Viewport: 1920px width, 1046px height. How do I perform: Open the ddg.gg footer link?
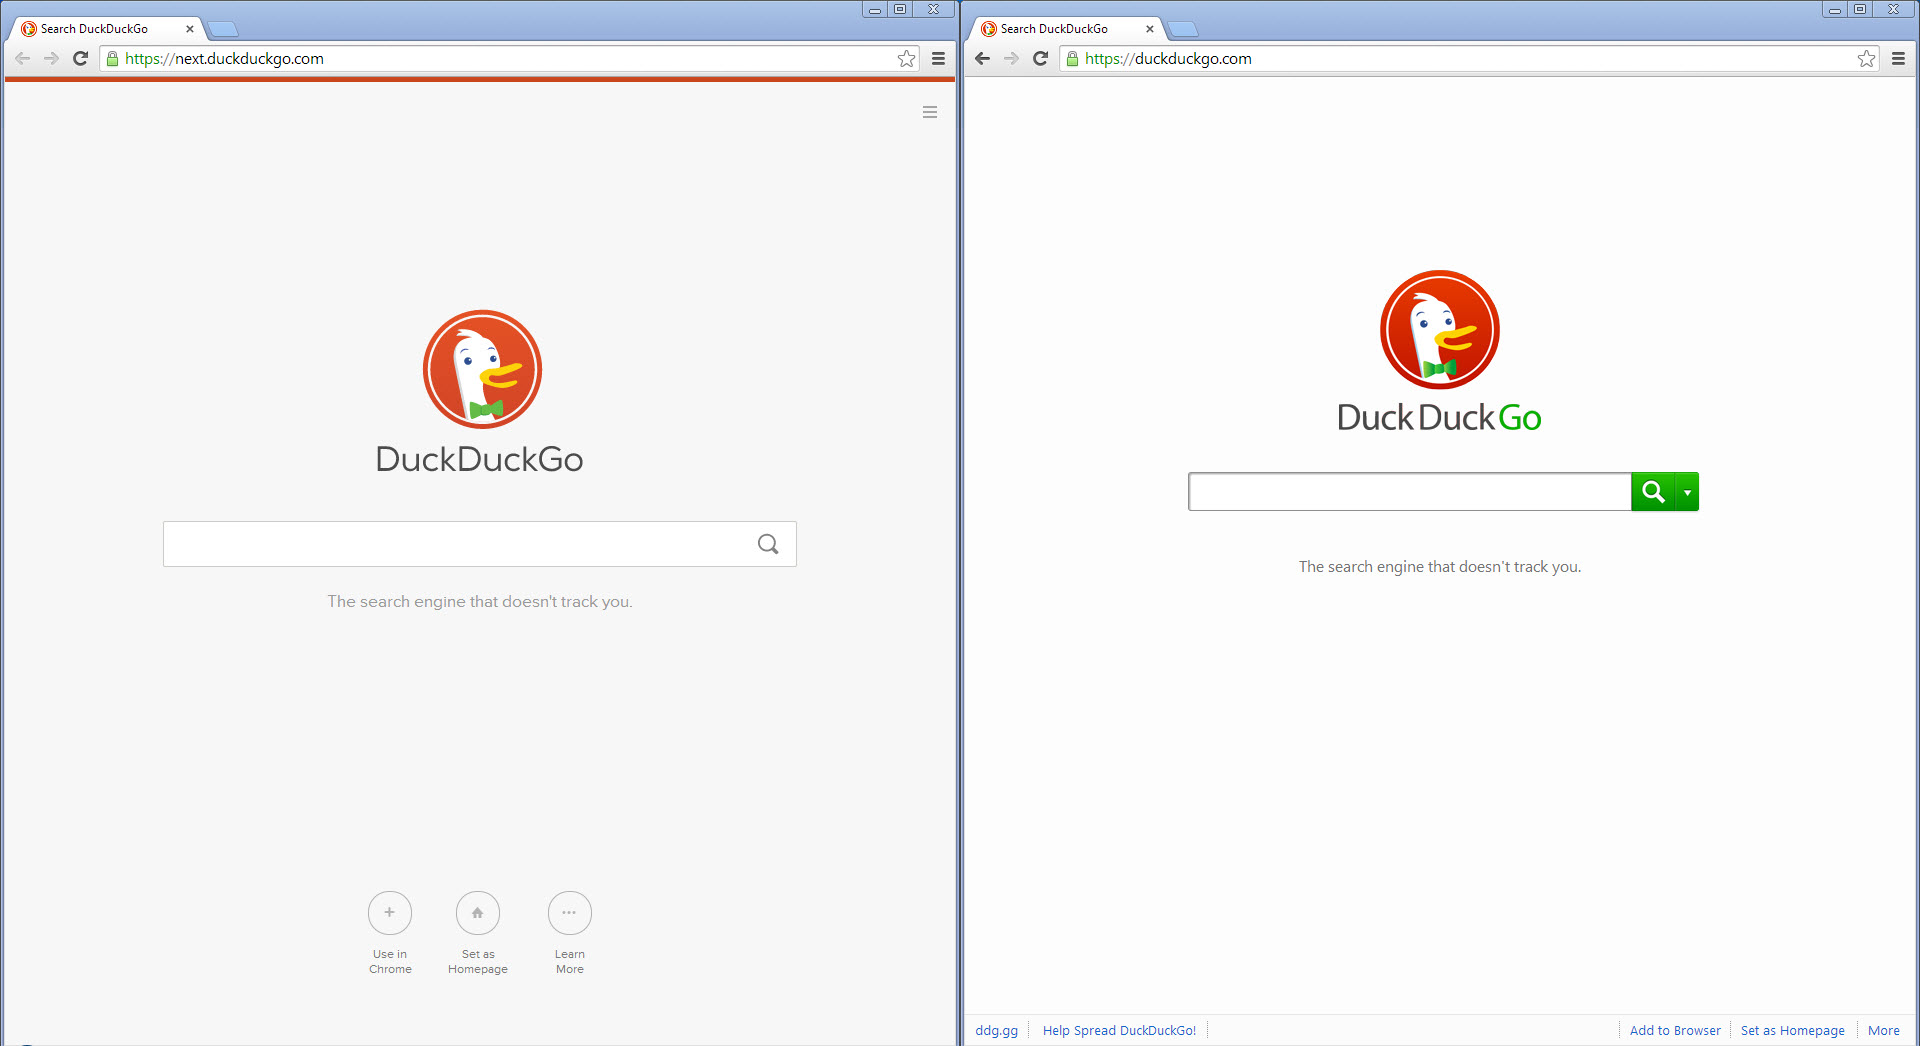click(x=997, y=1030)
